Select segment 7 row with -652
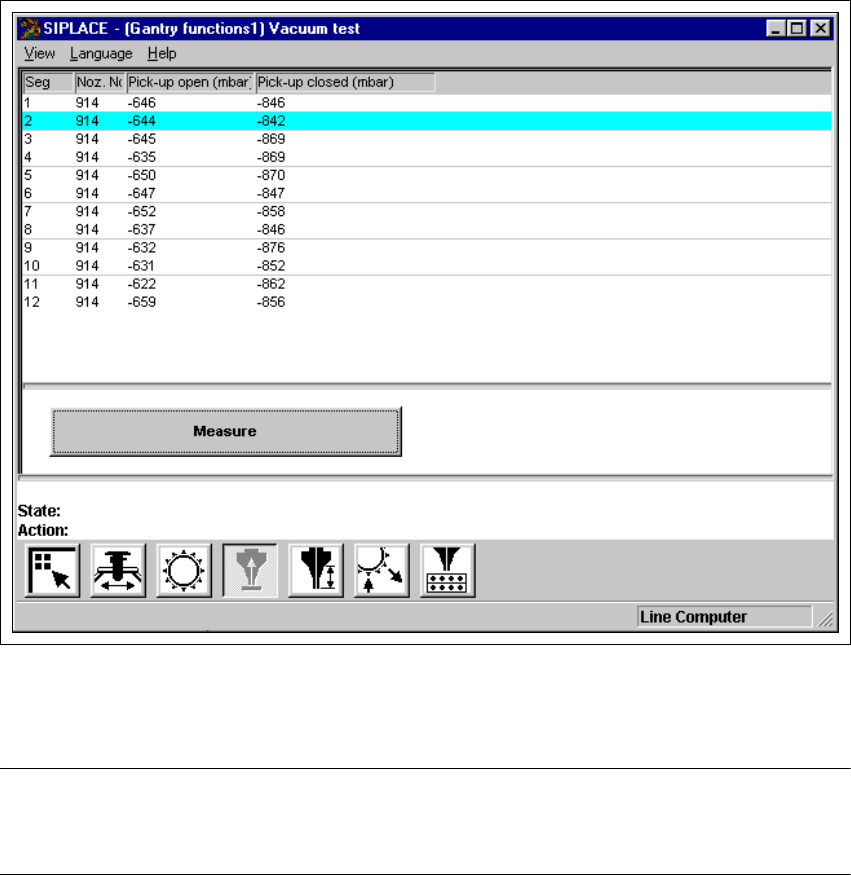The height and width of the screenshot is (875, 851). (x=427, y=211)
